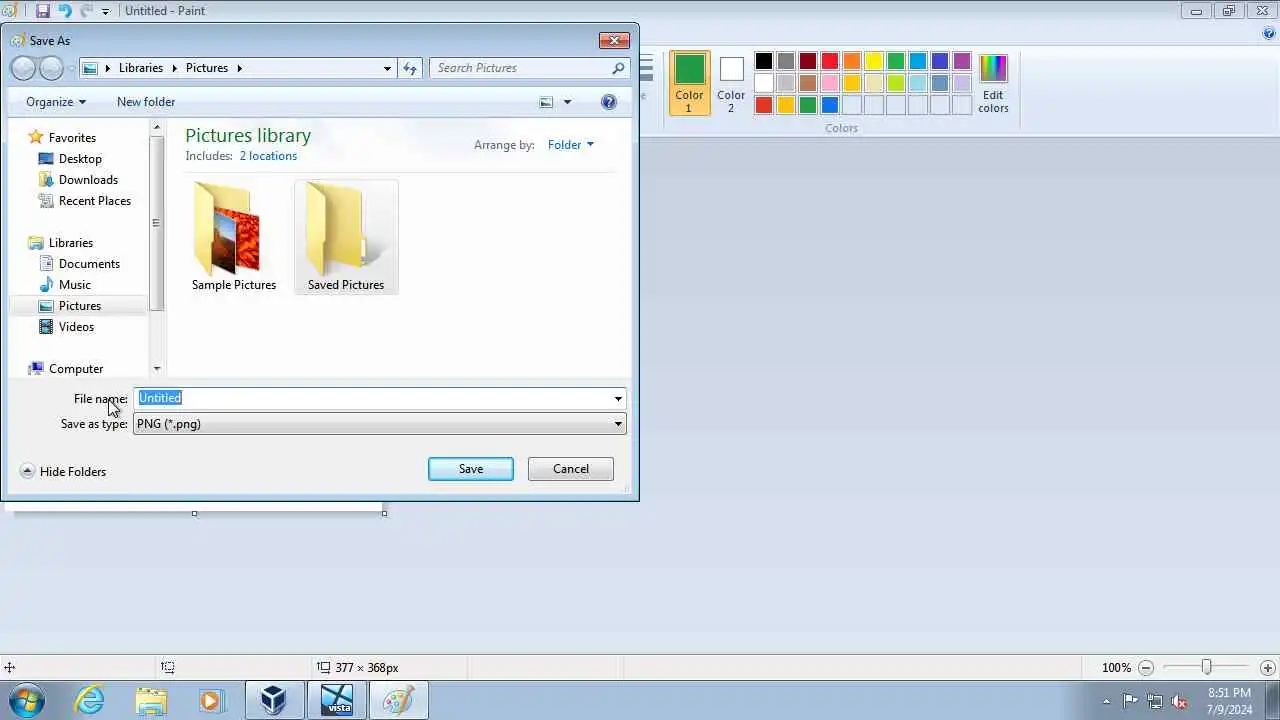Click the Paint Help icon

tap(1269, 34)
